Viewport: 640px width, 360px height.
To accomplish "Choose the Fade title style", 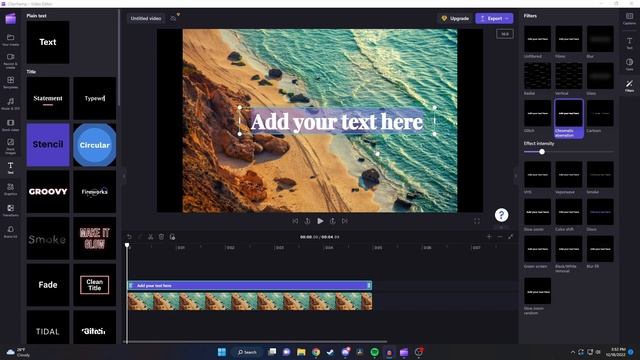I will click(x=48, y=285).
